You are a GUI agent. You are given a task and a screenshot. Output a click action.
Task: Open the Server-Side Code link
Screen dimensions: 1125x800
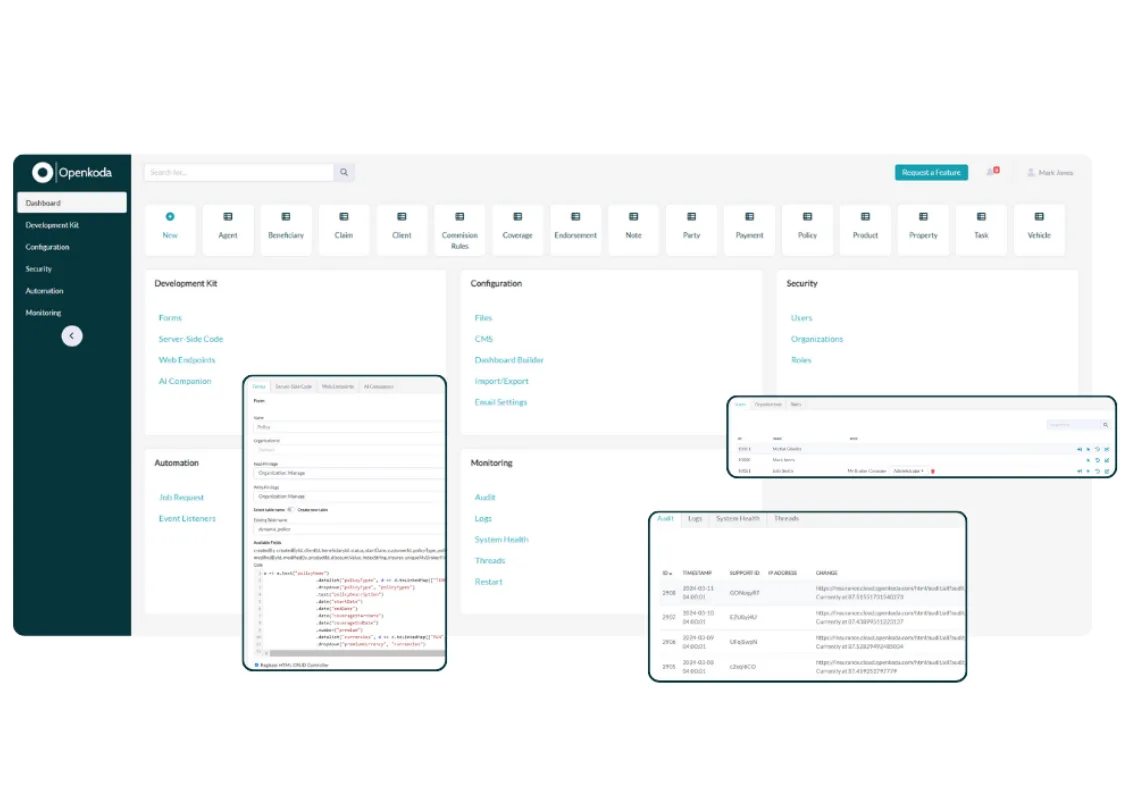click(x=191, y=339)
